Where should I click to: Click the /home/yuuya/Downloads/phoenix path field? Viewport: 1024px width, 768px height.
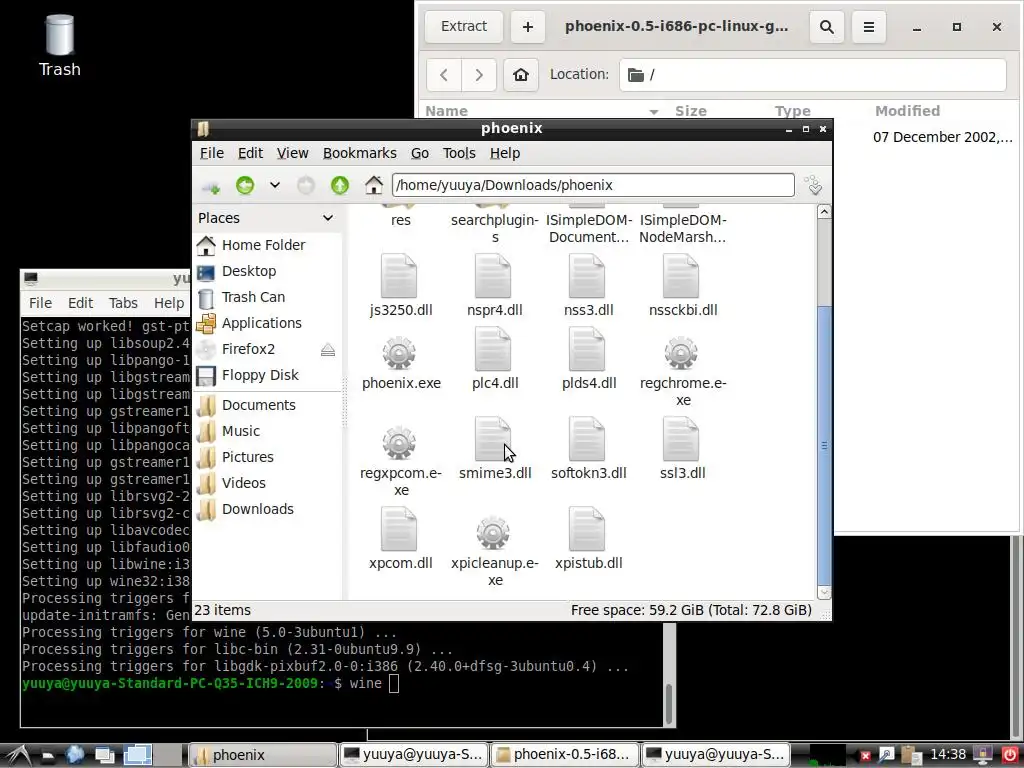tap(593, 185)
